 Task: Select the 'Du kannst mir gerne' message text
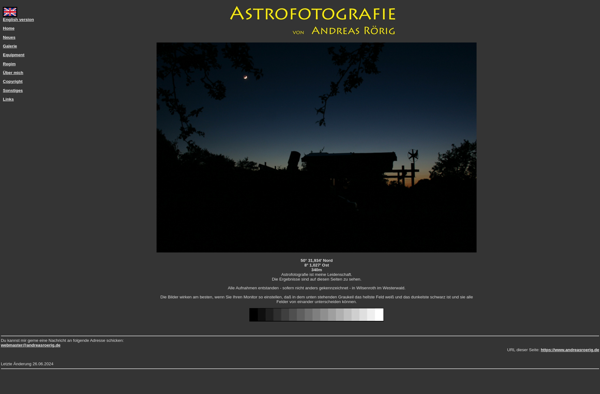[62, 340]
